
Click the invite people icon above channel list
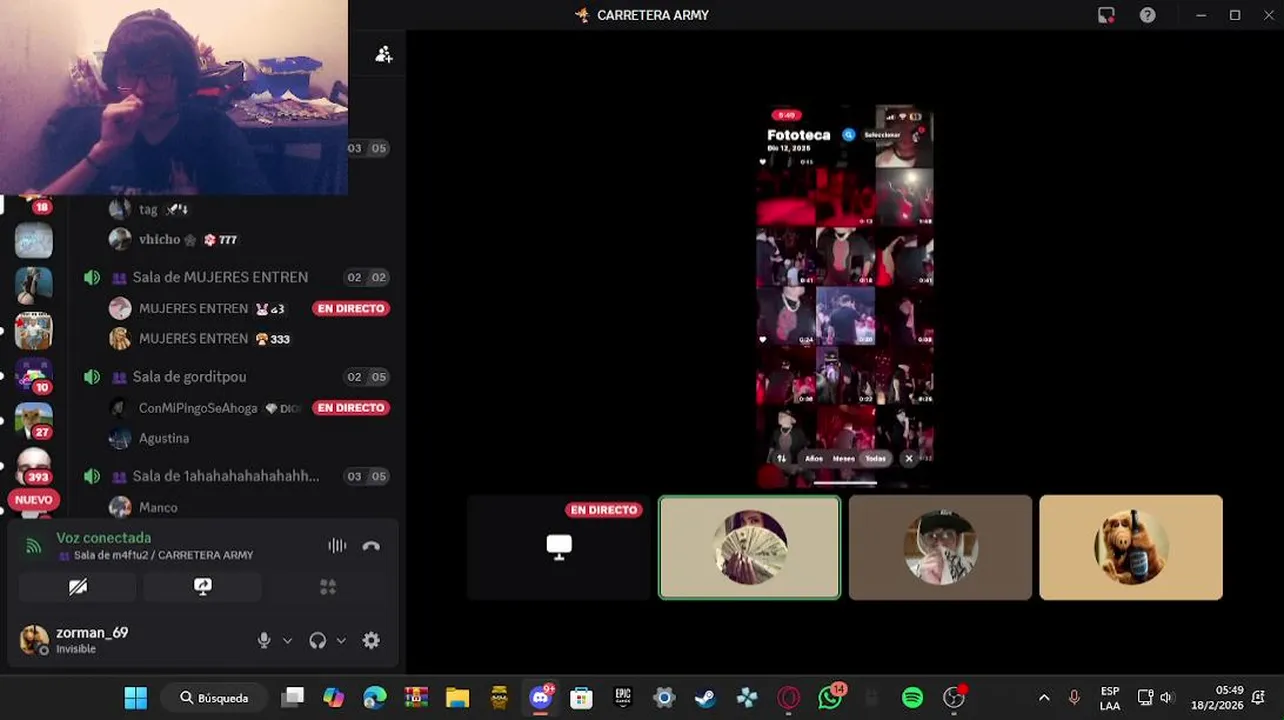point(384,54)
